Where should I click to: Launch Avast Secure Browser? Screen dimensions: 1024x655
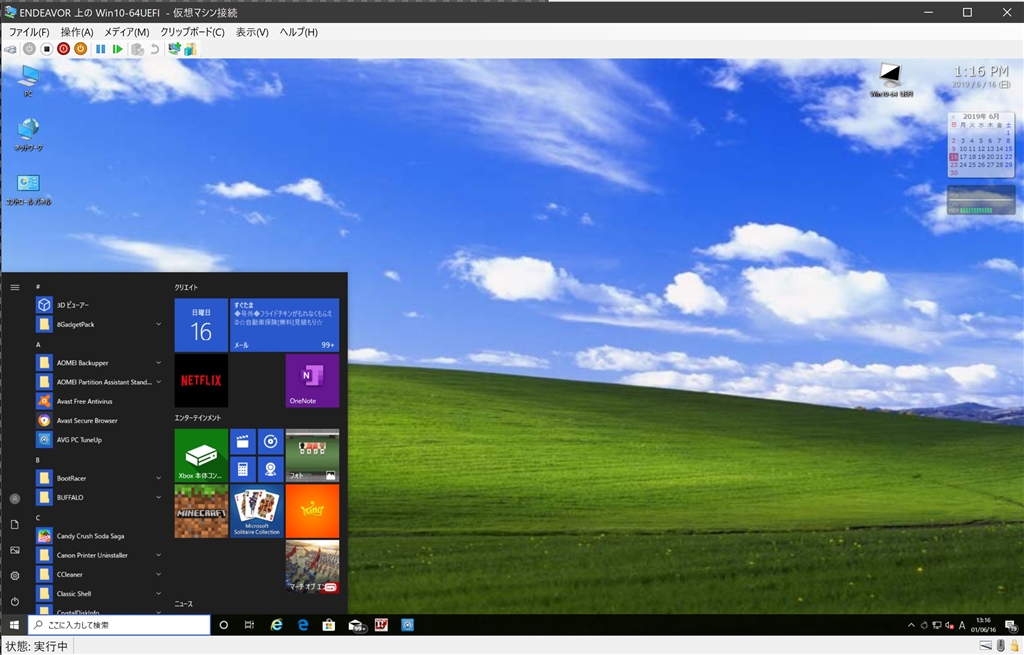[x=99, y=421]
